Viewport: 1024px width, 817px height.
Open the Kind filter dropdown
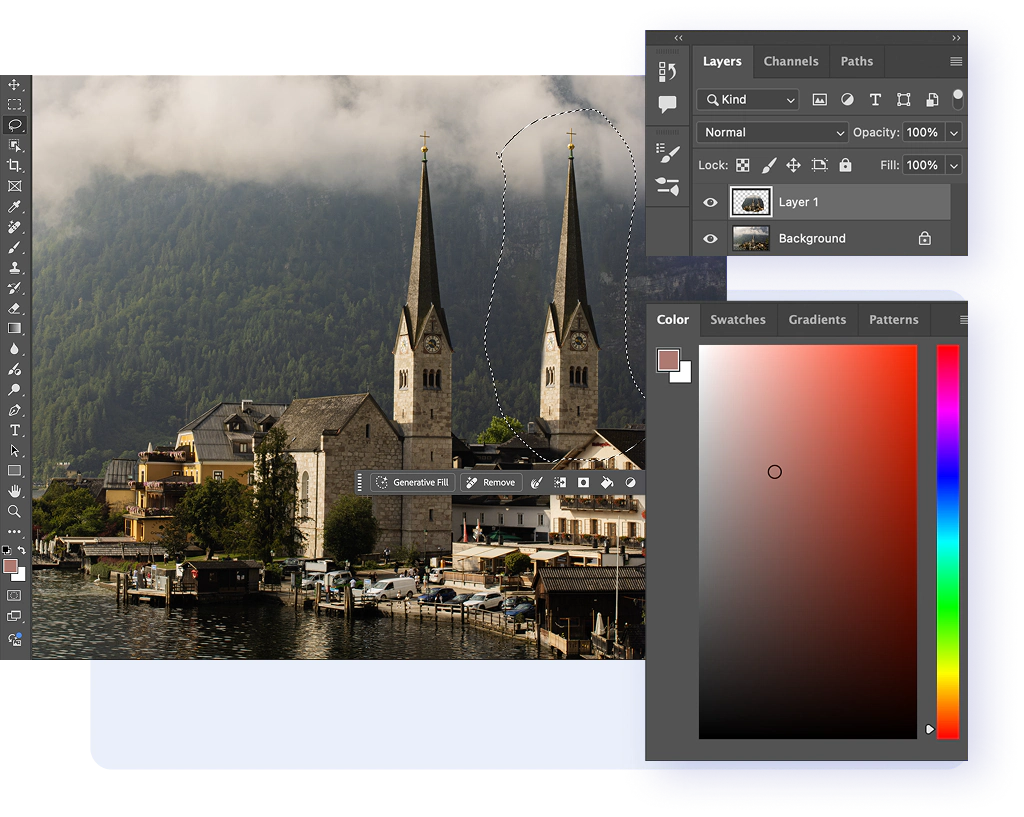click(x=748, y=100)
